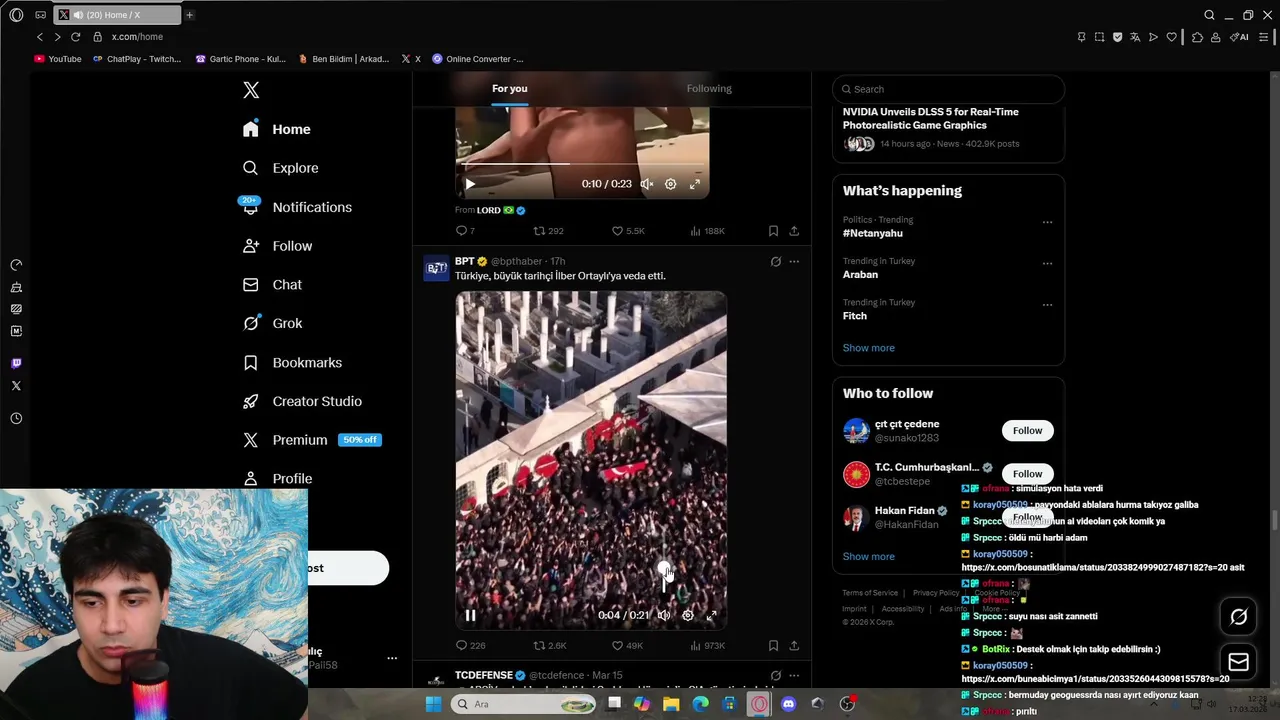Viewport: 1280px width, 720px height.
Task: Click the Windows Start button
Action: pos(433,704)
